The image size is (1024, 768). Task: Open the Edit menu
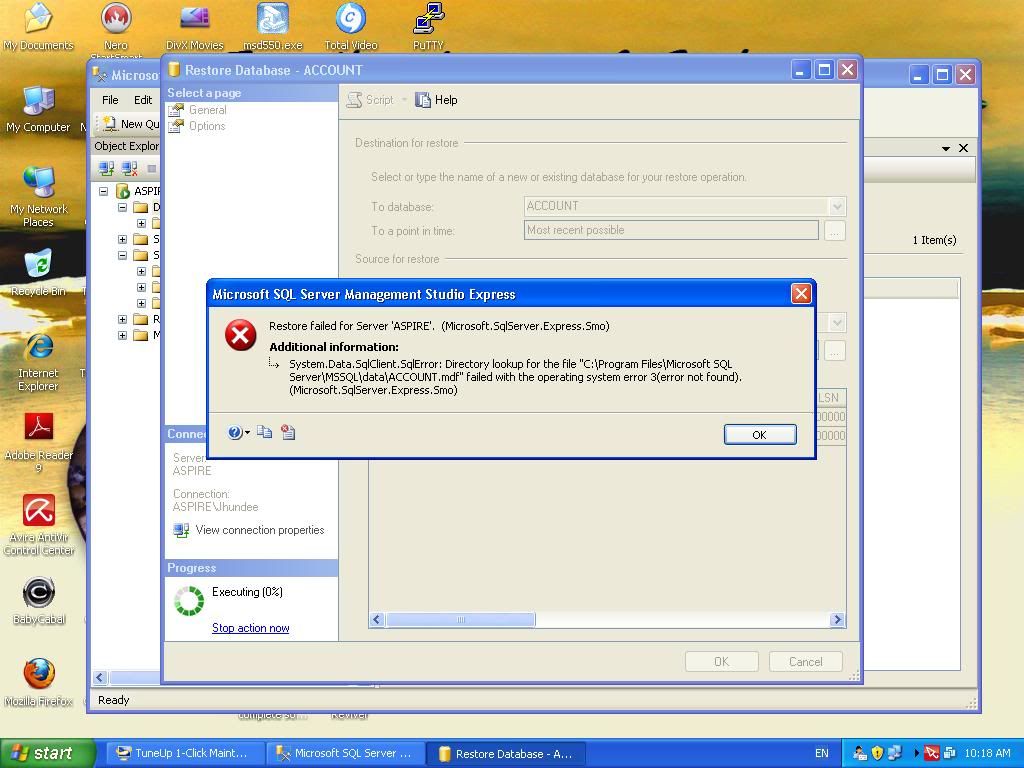pos(143,100)
